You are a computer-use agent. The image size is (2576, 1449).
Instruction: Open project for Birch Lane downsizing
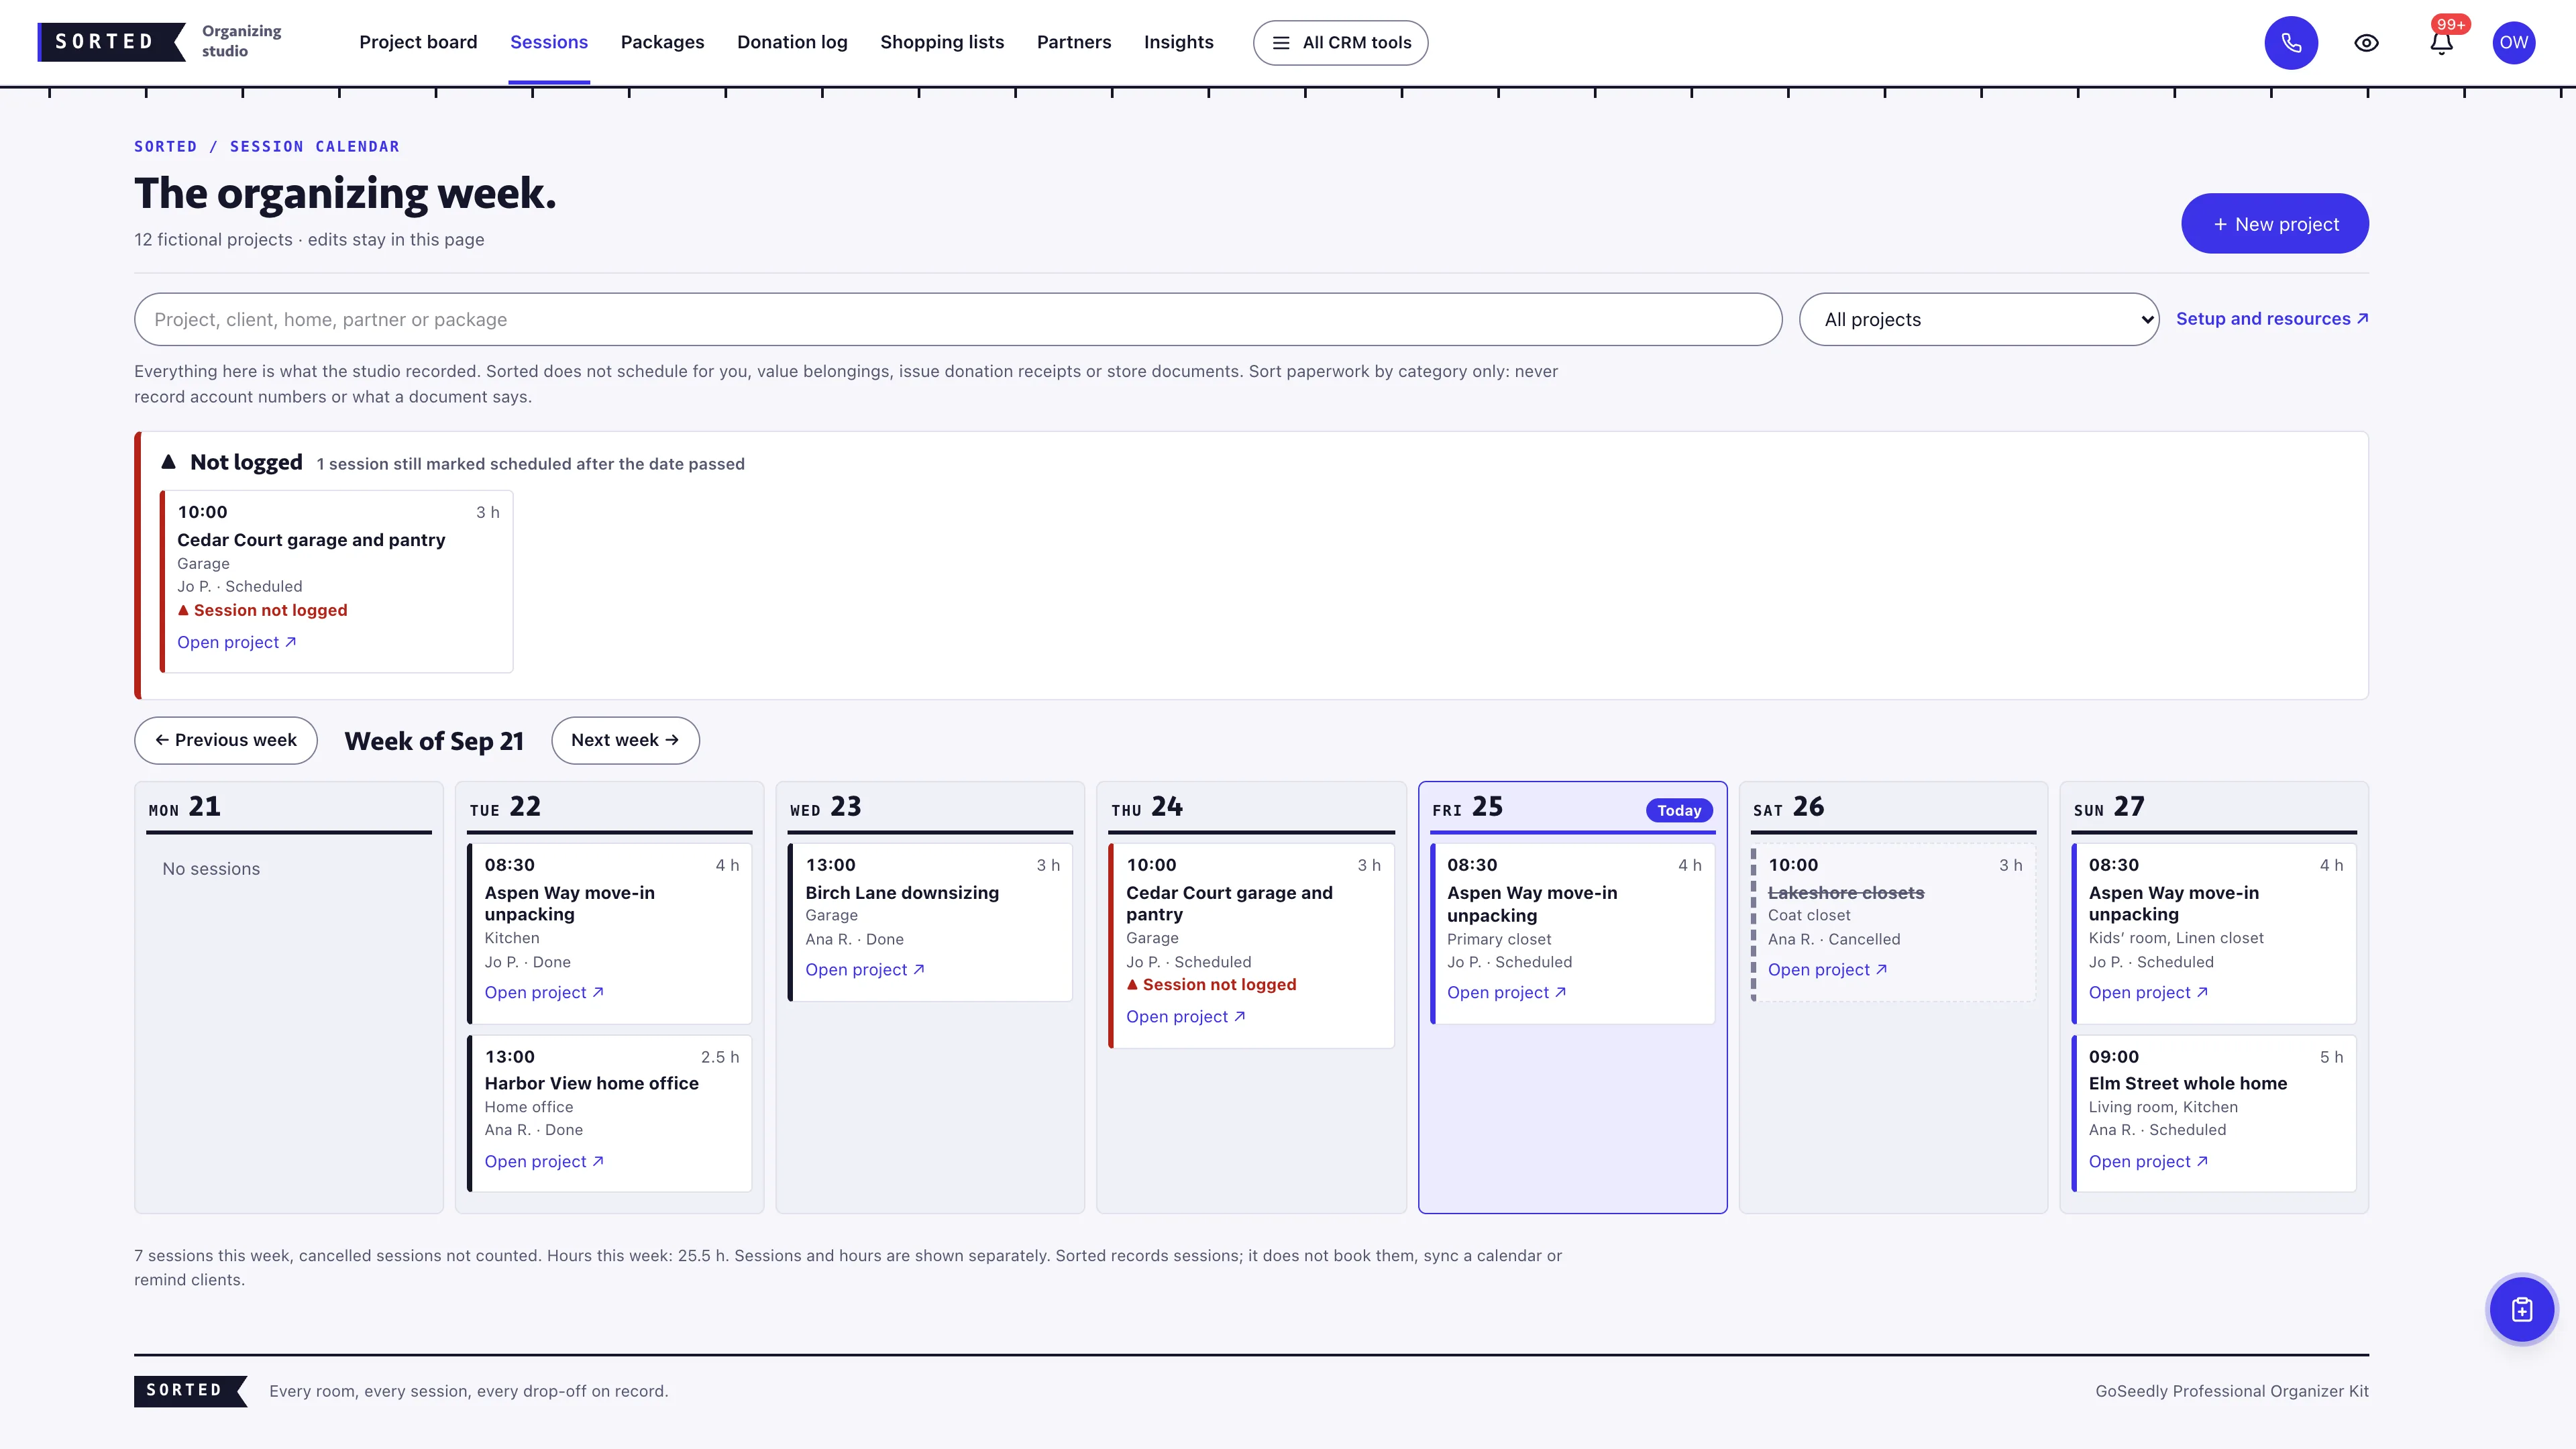865,969
